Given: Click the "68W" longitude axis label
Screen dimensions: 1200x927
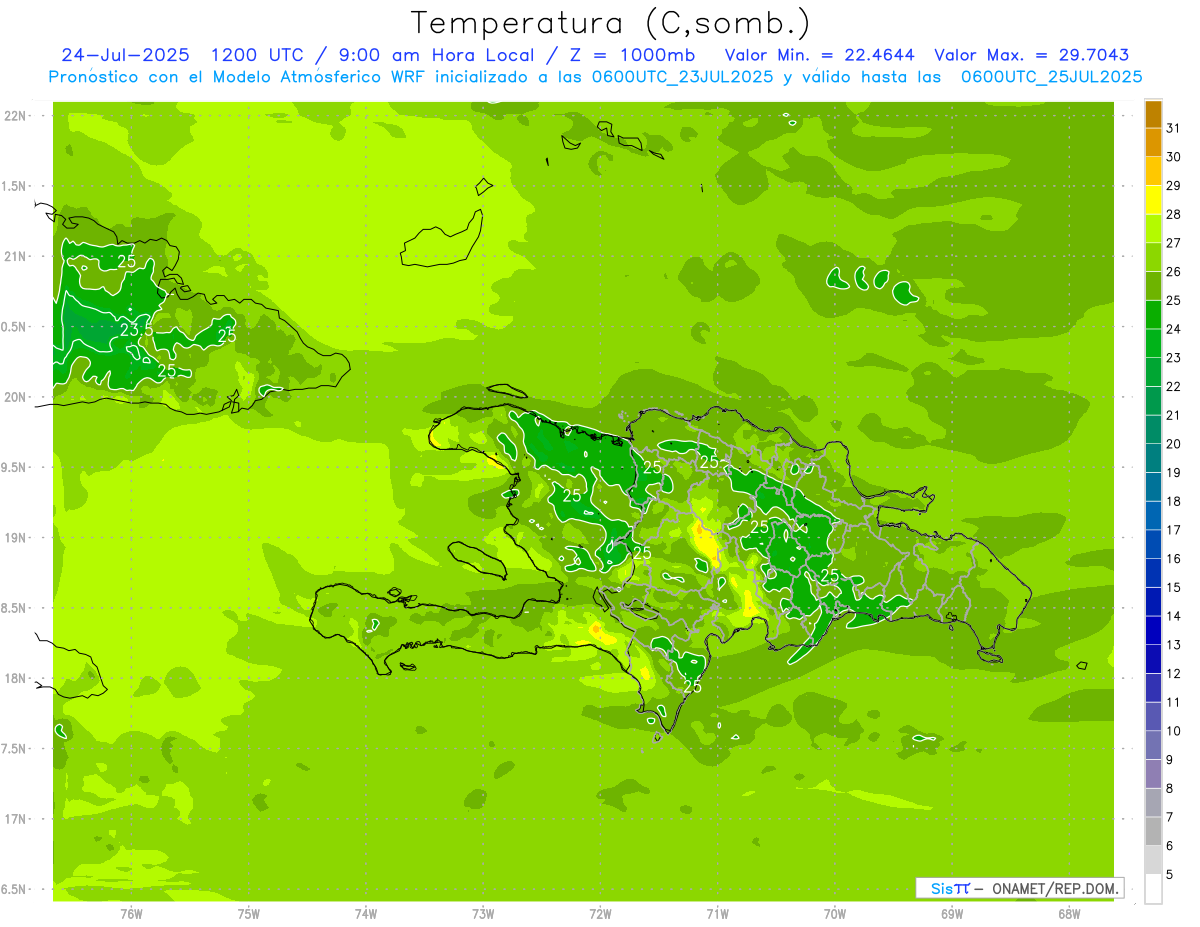Looking at the screenshot, I should point(1069,914).
